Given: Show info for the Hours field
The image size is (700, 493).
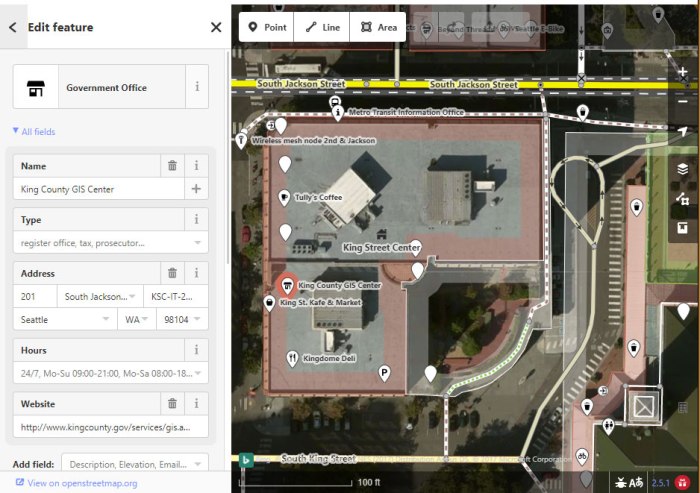Looking at the screenshot, I should click(196, 350).
